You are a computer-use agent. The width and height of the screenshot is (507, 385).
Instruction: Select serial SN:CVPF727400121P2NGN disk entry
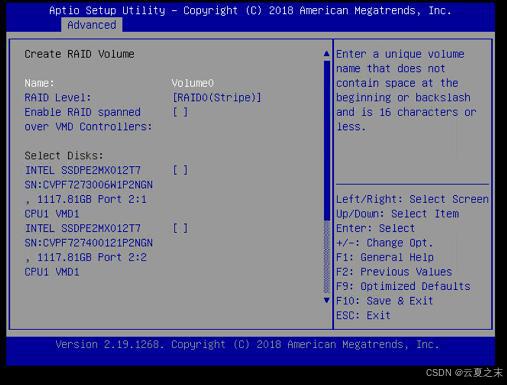coord(88,243)
